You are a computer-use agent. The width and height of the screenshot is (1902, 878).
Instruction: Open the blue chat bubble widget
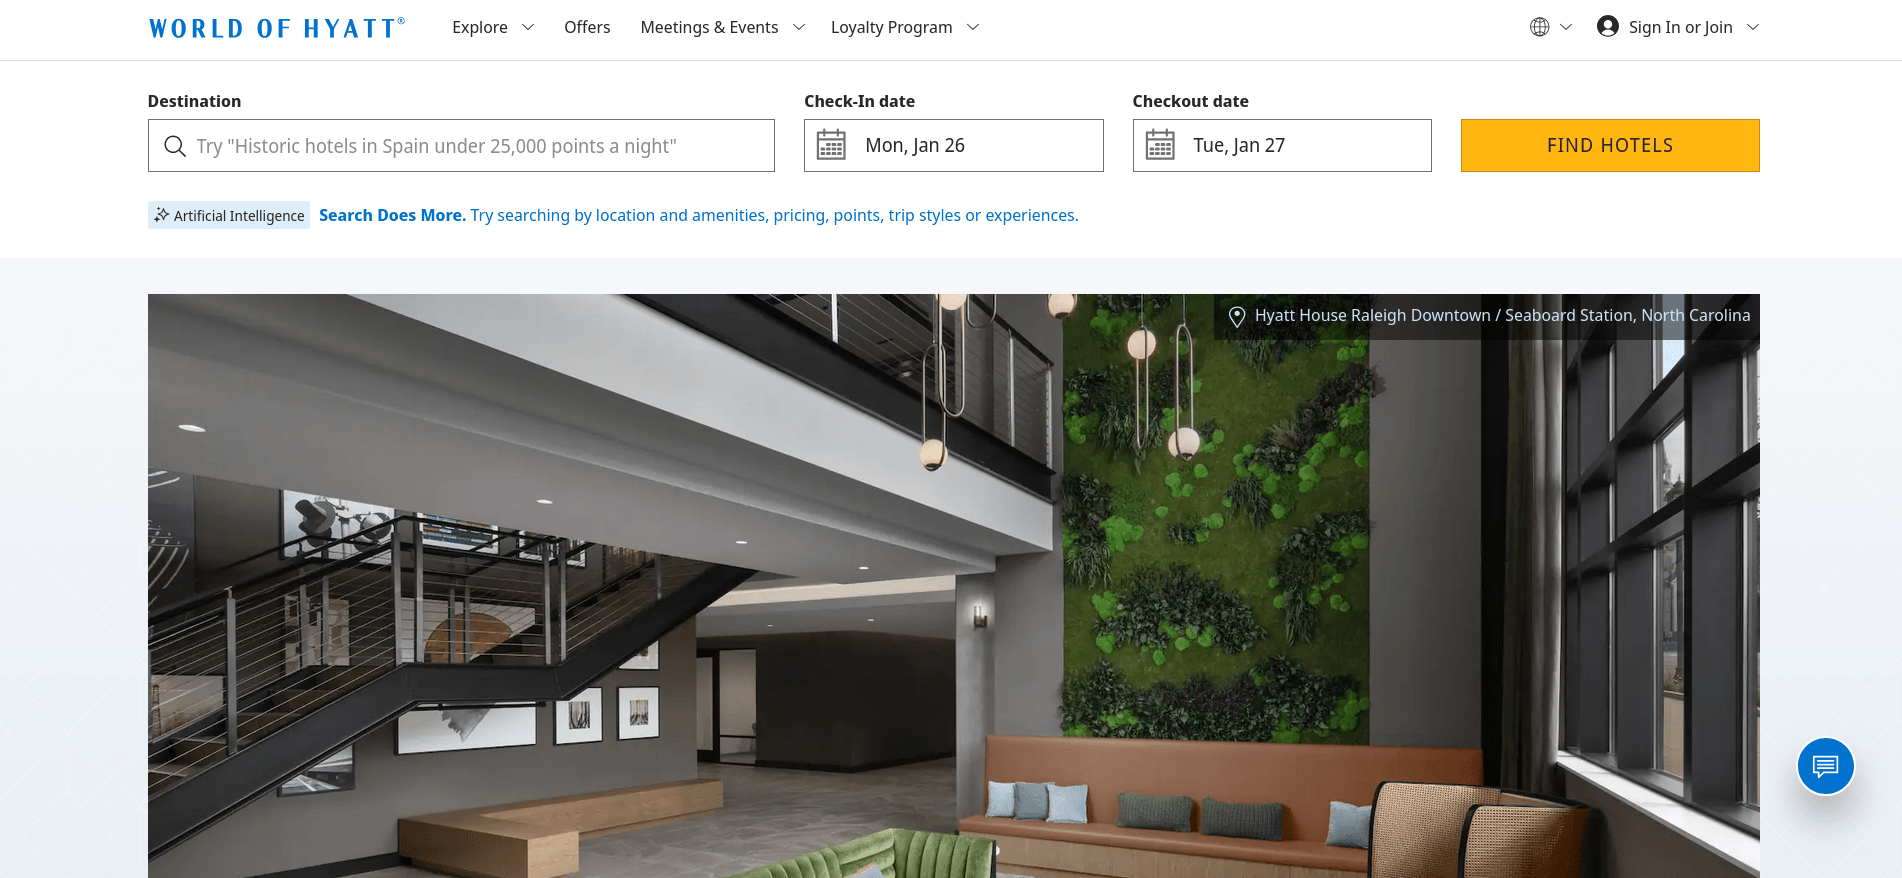(x=1825, y=766)
